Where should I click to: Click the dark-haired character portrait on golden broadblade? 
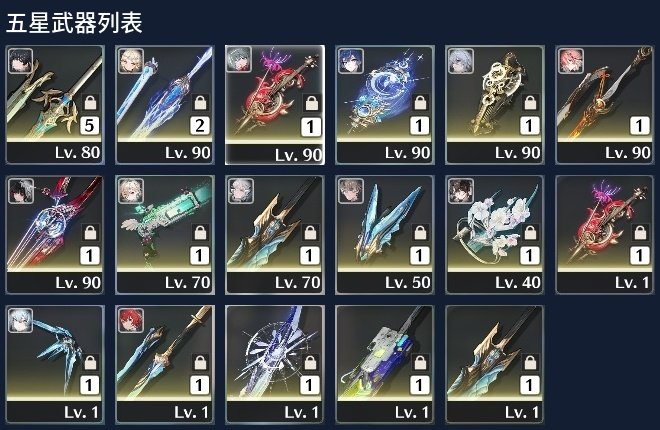[x=21, y=61]
